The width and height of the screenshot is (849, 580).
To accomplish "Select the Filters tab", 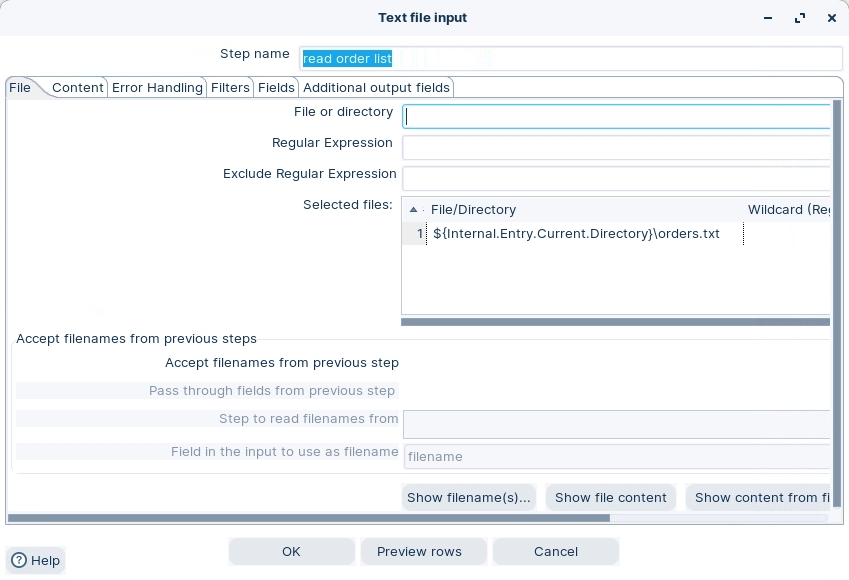I will tap(230, 88).
